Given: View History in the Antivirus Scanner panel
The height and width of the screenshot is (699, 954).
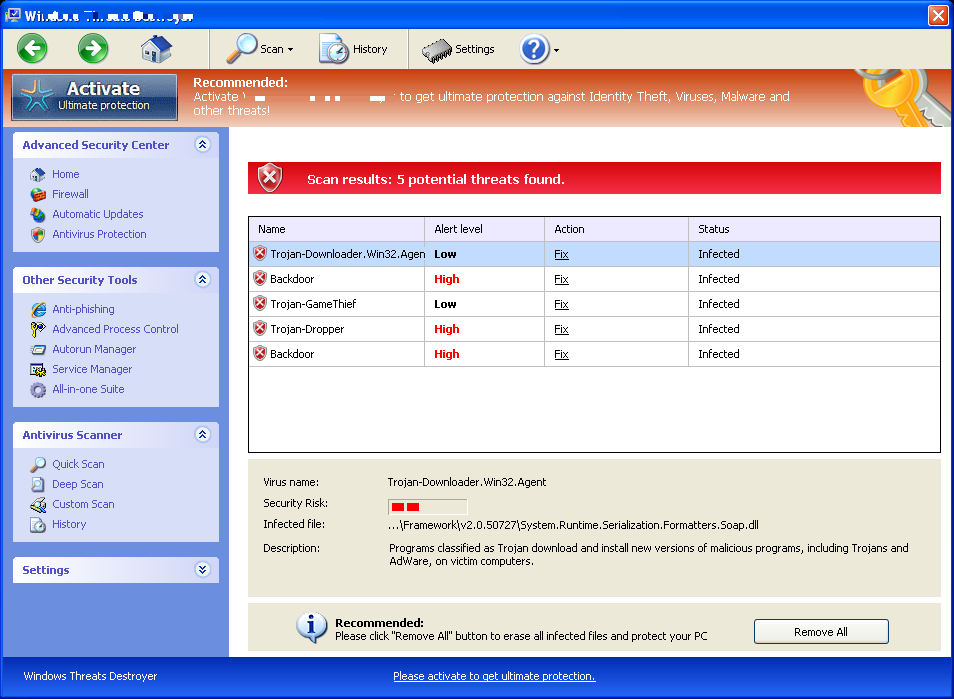Looking at the screenshot, I should coord(68,524).
